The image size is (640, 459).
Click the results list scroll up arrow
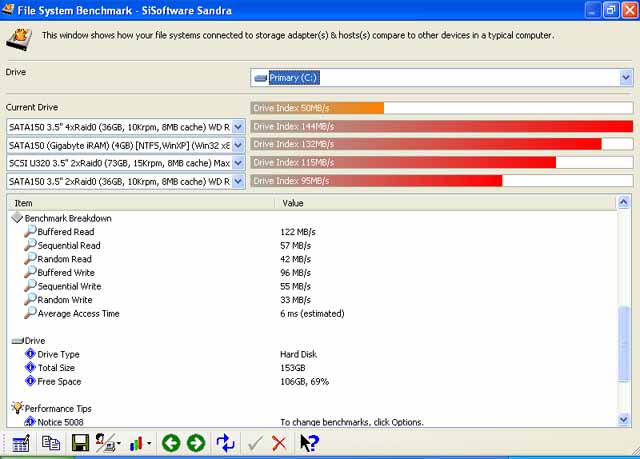click(624, 202)
